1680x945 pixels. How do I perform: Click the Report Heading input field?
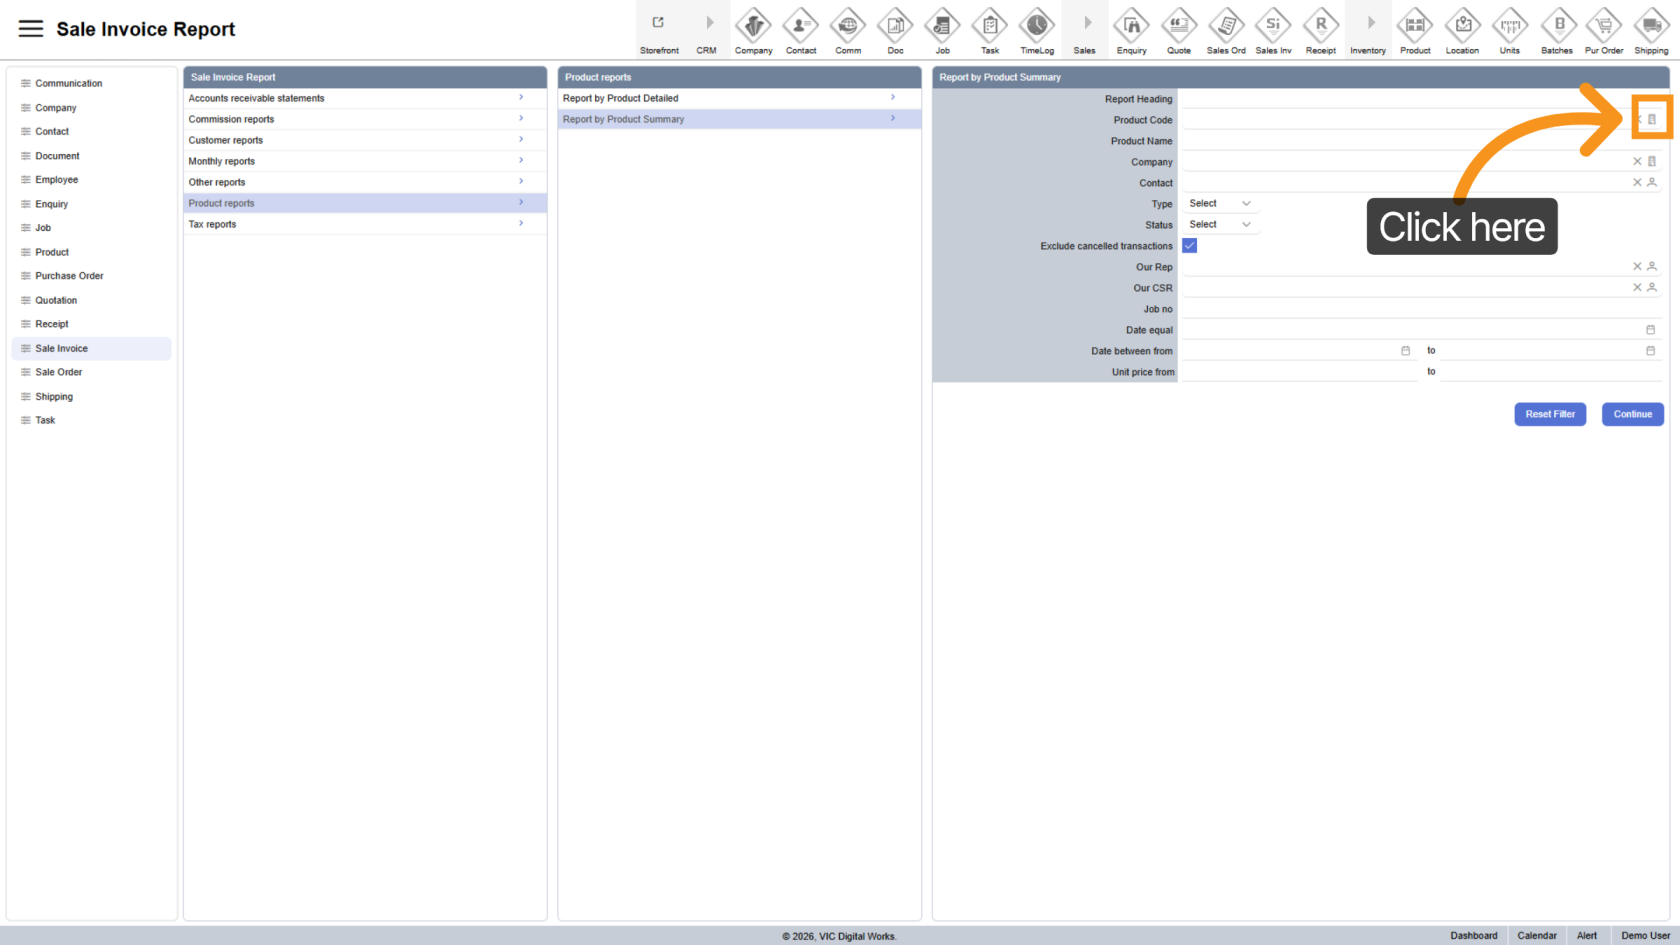click(1420, 99)
